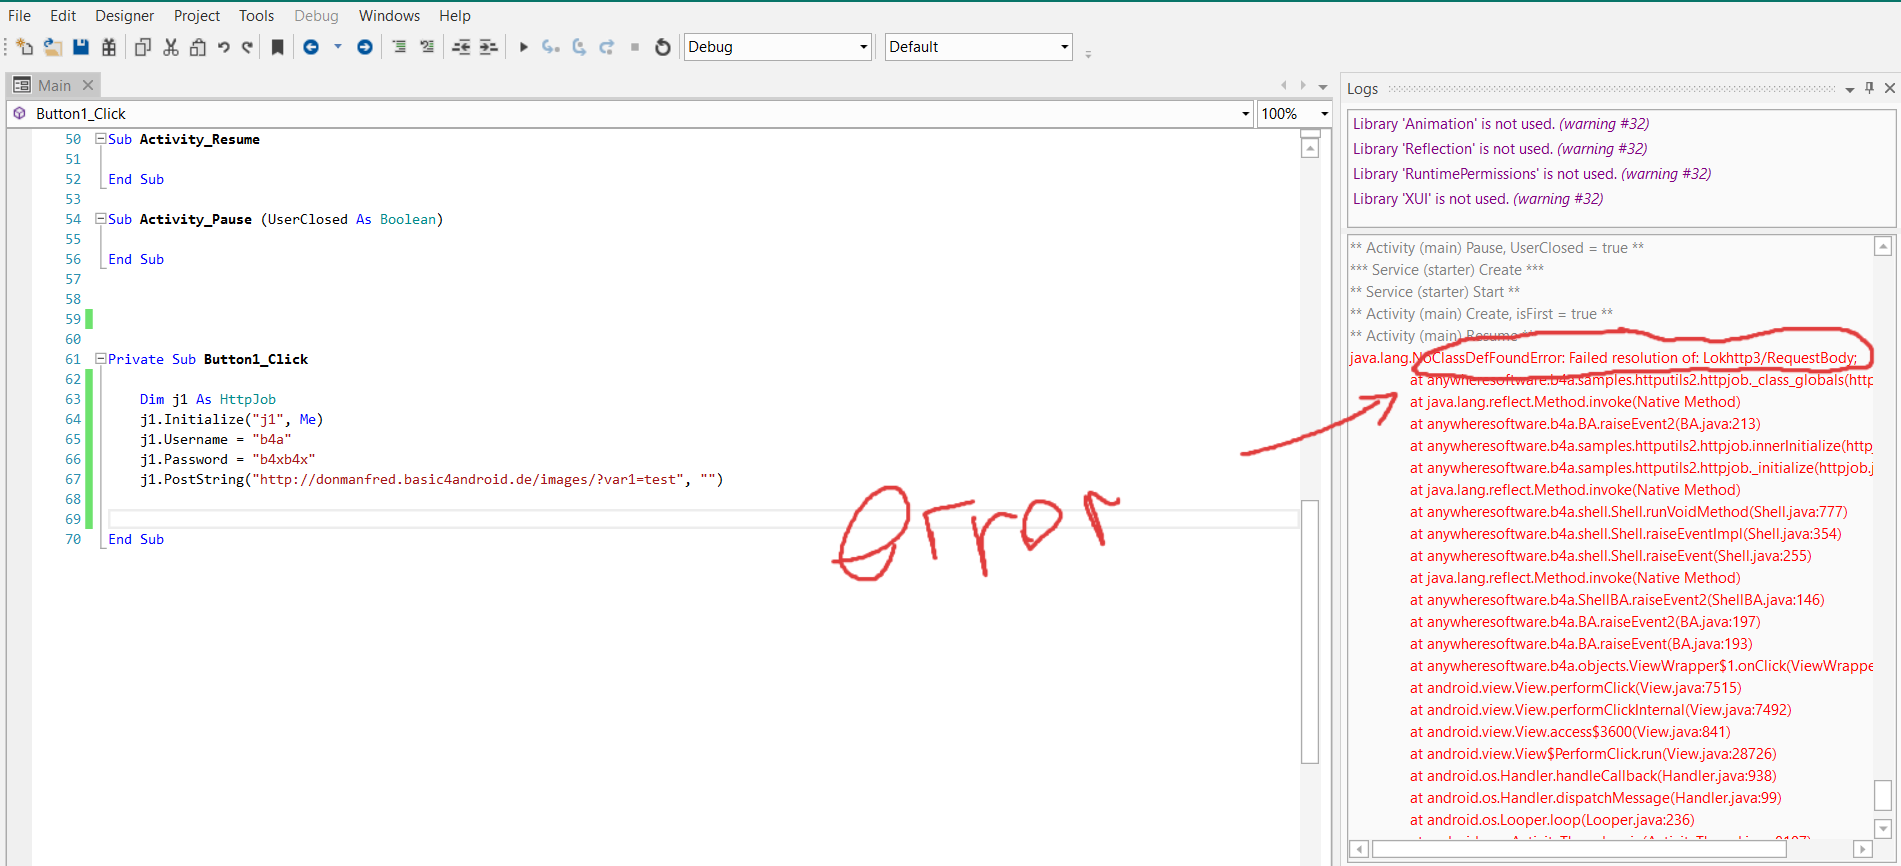Open the Edit menu
The width and height of the screenshot is (1901, 866).
(x=63, y=16)
